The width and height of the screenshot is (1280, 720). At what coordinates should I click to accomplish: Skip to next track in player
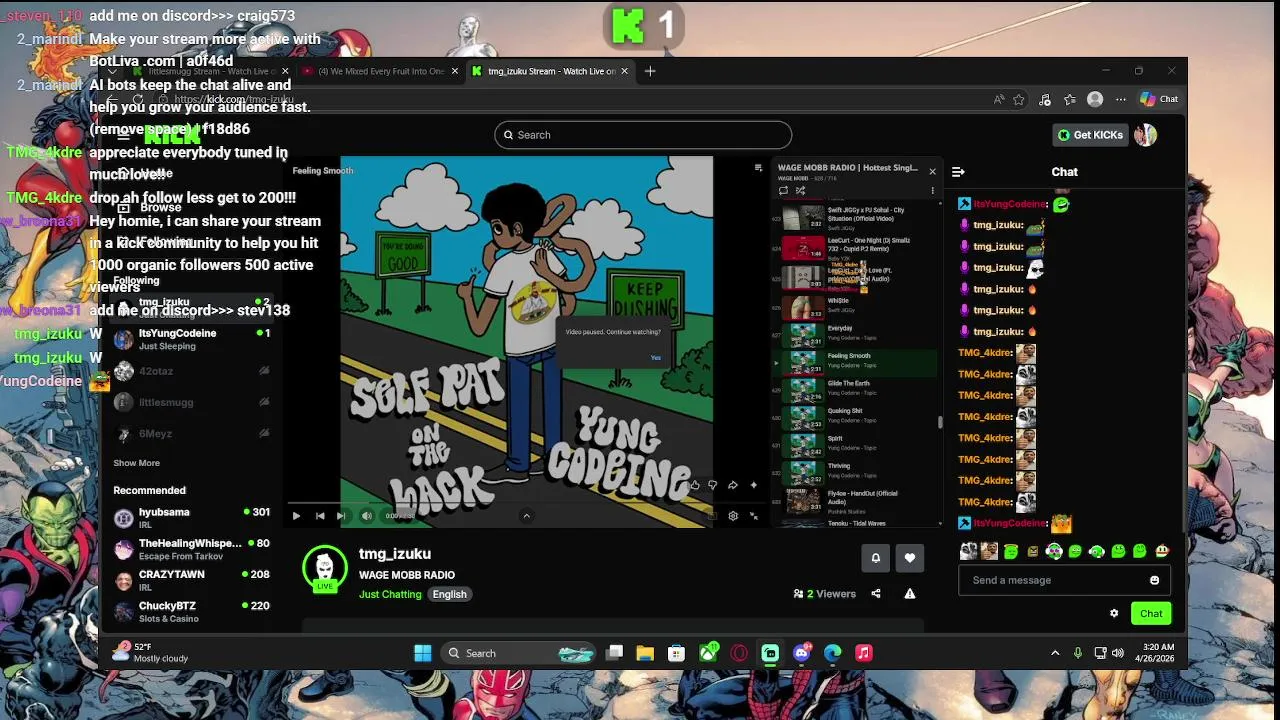point(341,516)
